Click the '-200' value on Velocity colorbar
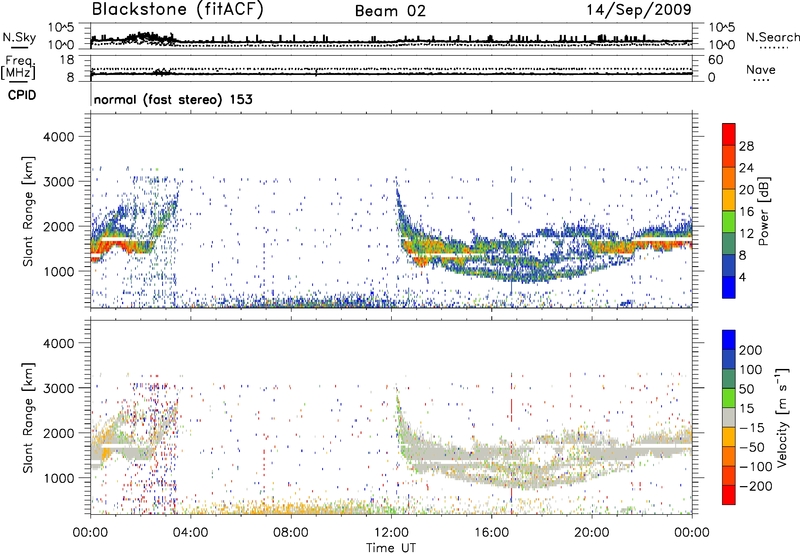This screenshot has height=554, width=800. (x=755, y=486)
